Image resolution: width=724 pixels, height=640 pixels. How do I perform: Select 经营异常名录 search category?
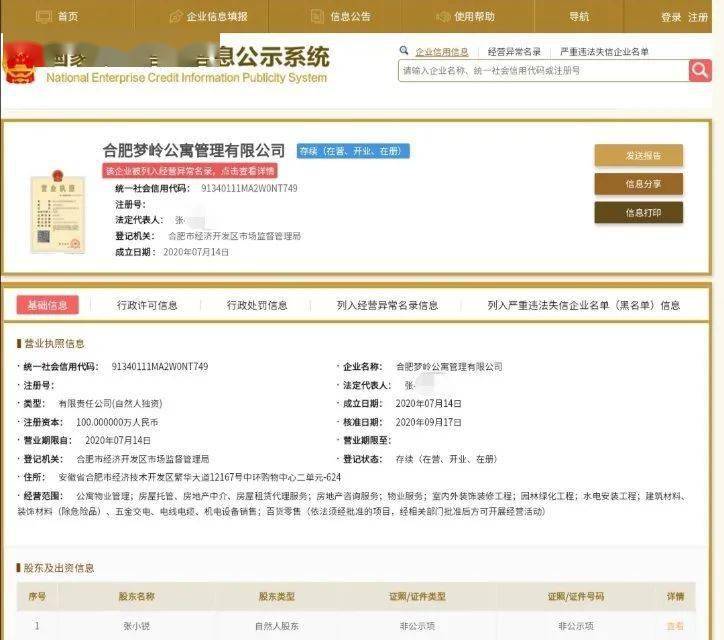coord(514,52)
